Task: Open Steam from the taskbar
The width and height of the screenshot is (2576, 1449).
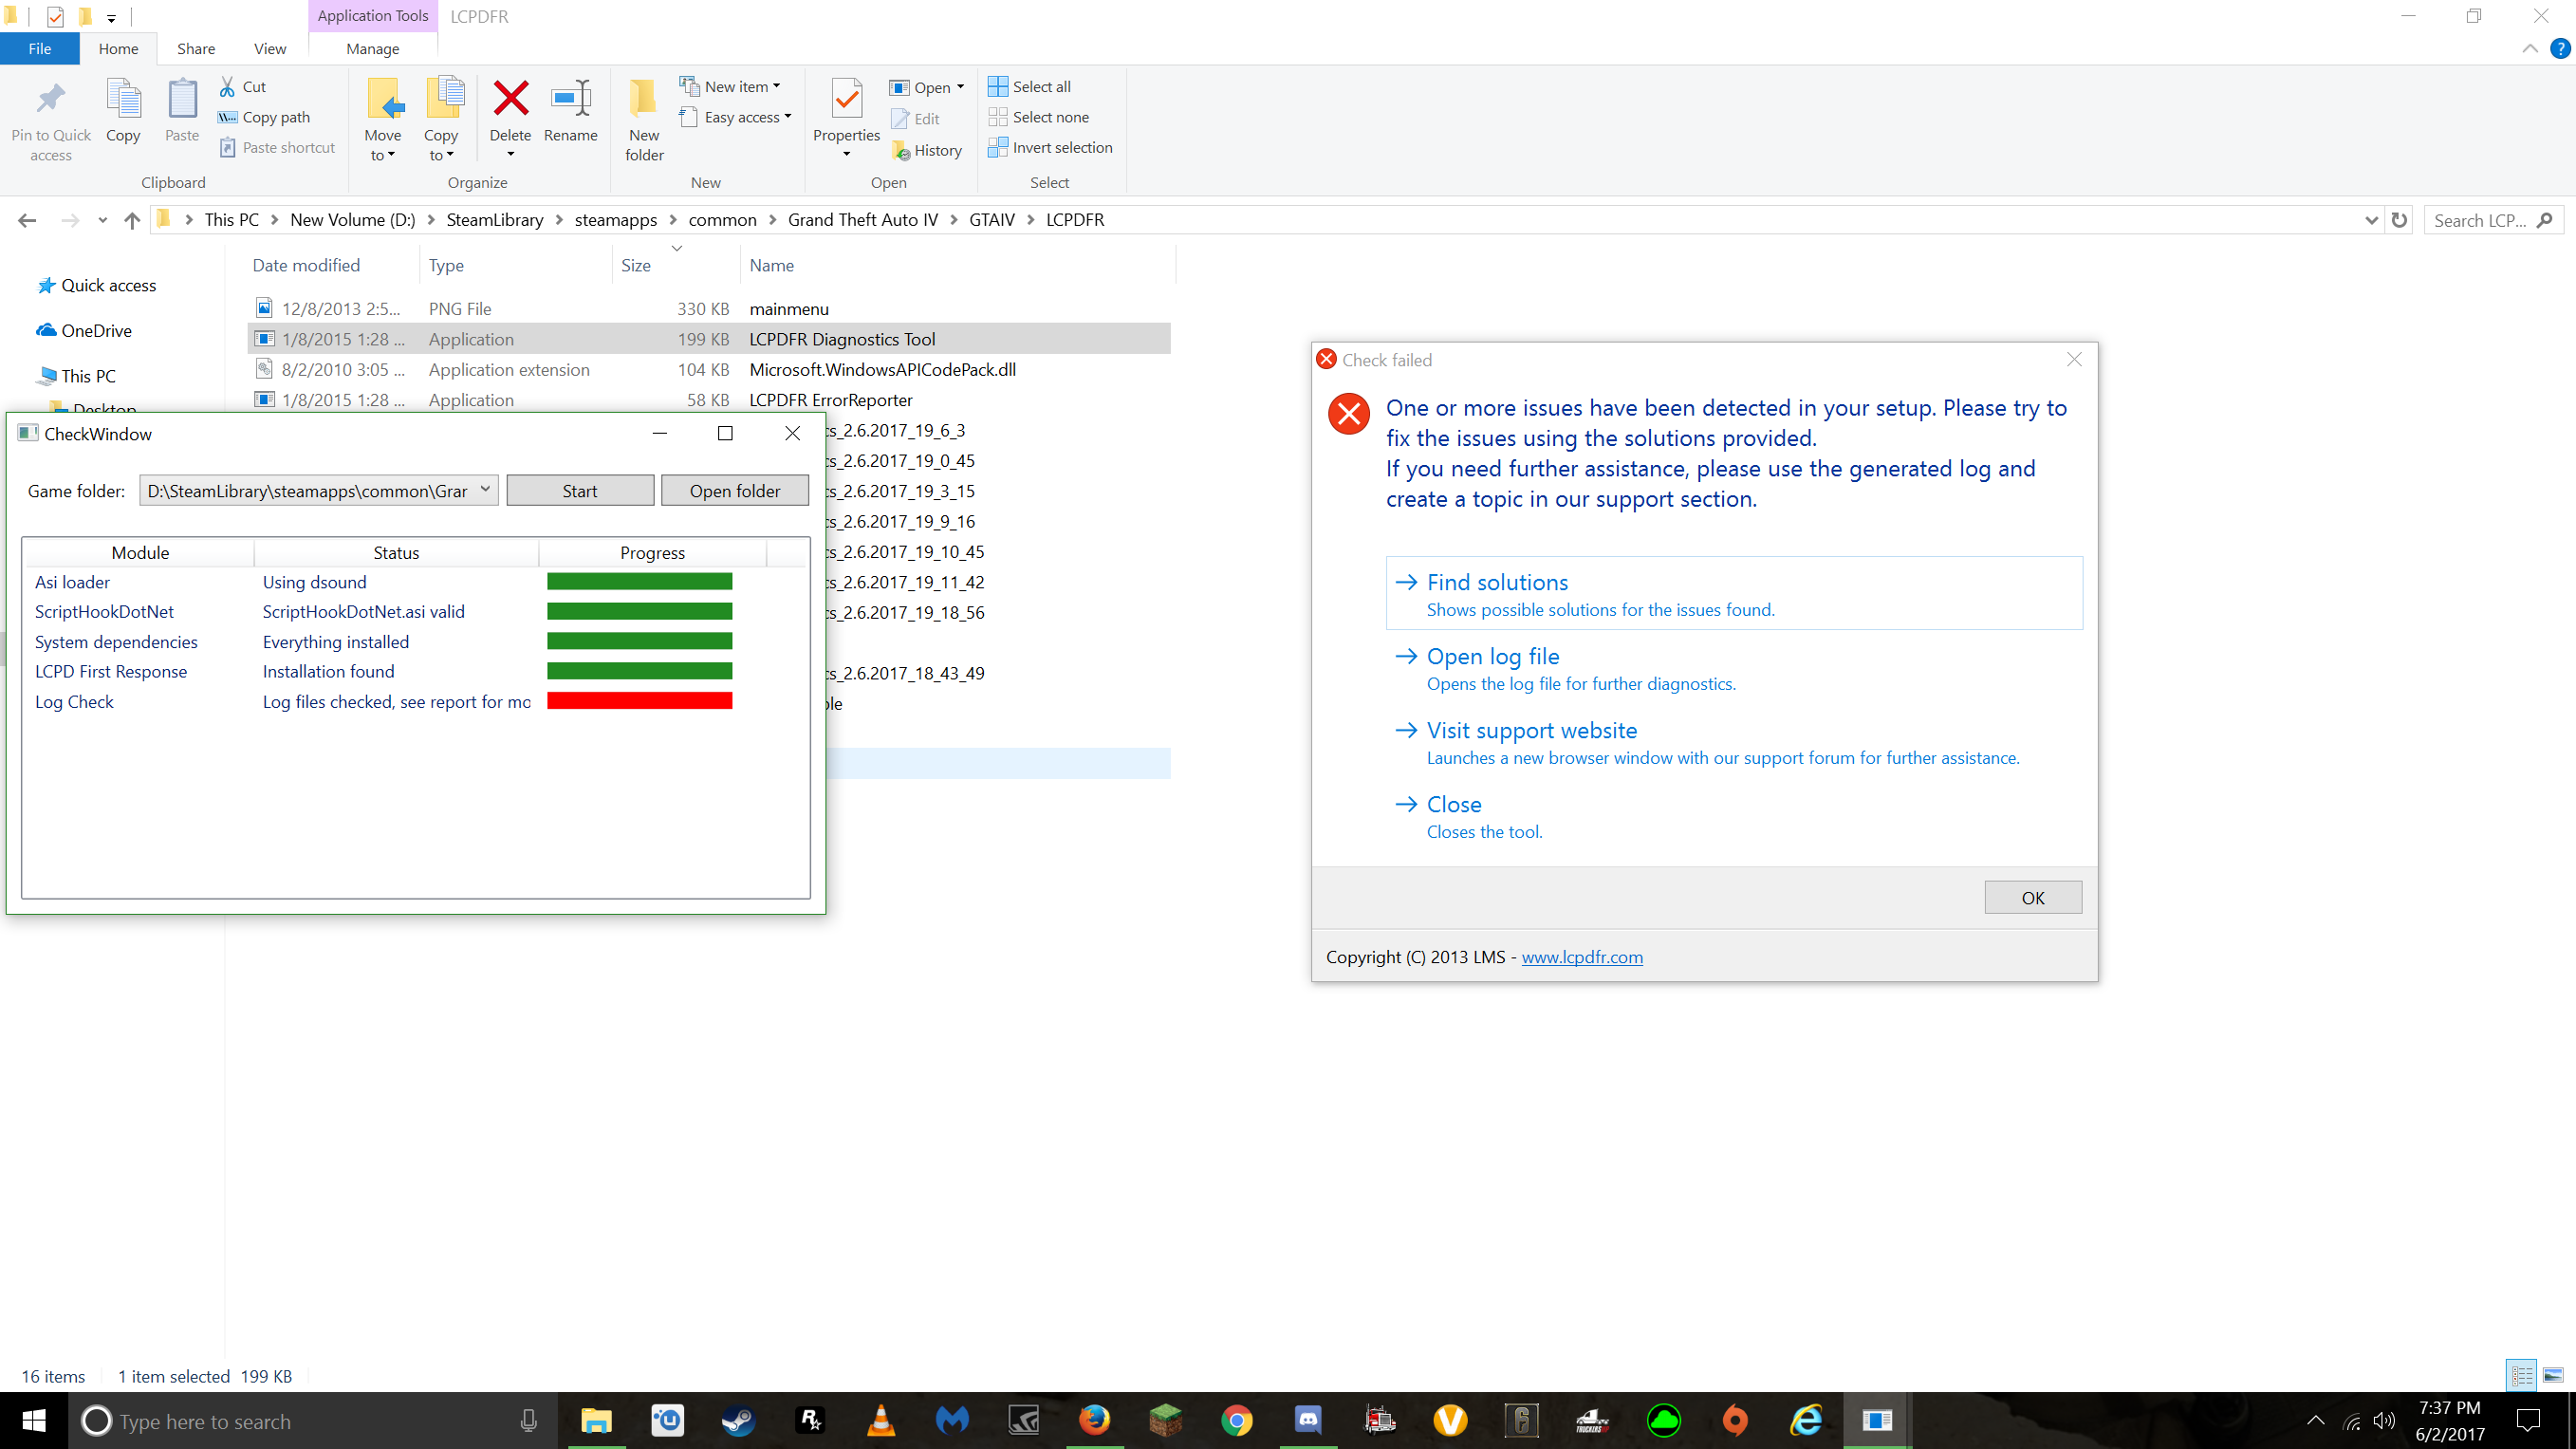Action: pyautogui.click(x=738, y=1420)
